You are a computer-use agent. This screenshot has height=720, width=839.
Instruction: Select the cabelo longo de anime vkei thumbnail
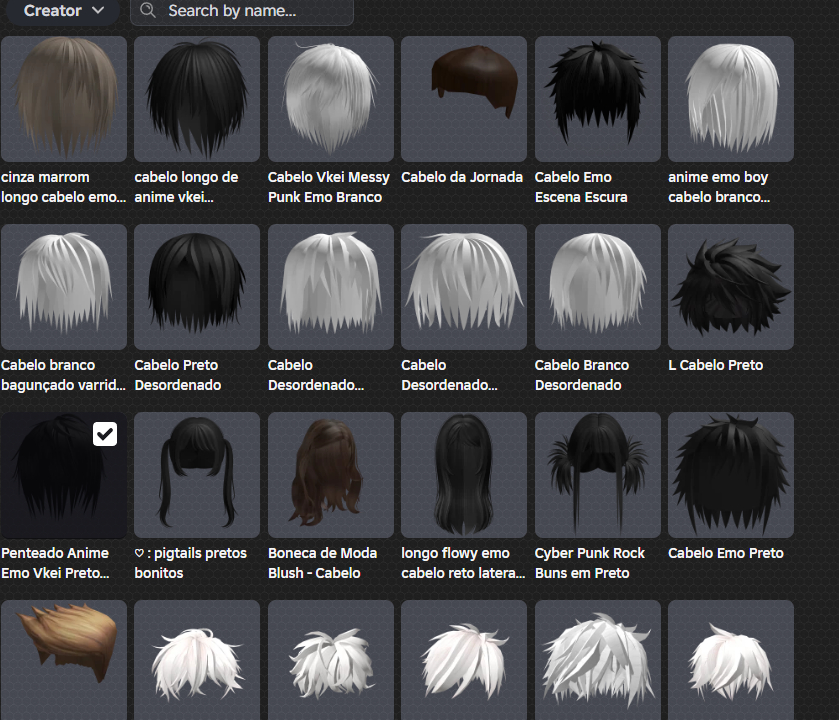pos(197,99)
